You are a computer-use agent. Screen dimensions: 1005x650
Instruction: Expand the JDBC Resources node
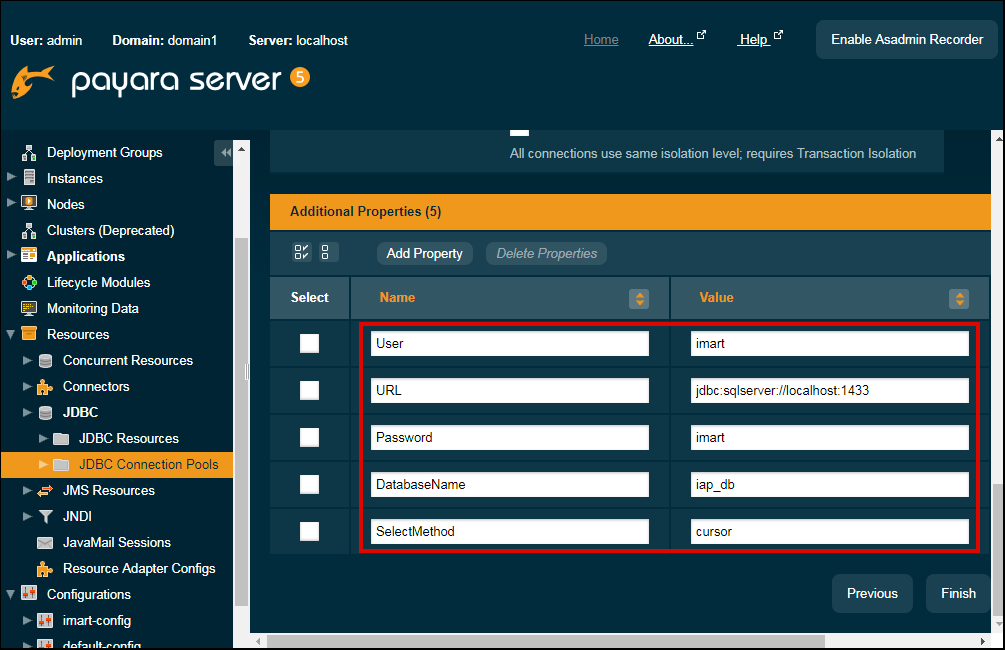click(x=43, y=438)
